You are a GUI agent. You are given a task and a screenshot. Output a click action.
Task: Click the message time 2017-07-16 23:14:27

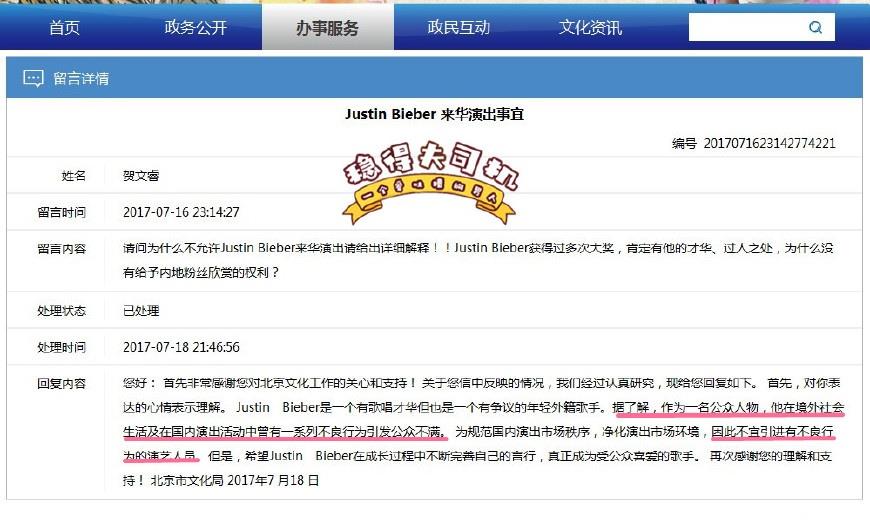[181, 212]
